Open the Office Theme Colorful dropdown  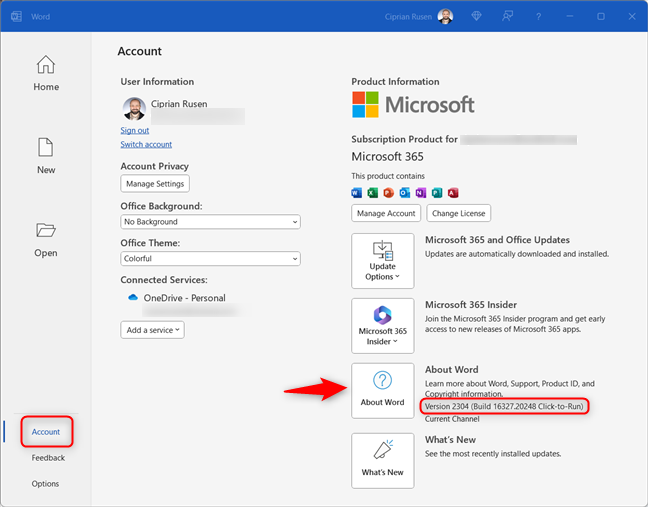click(x=210, y=259)
